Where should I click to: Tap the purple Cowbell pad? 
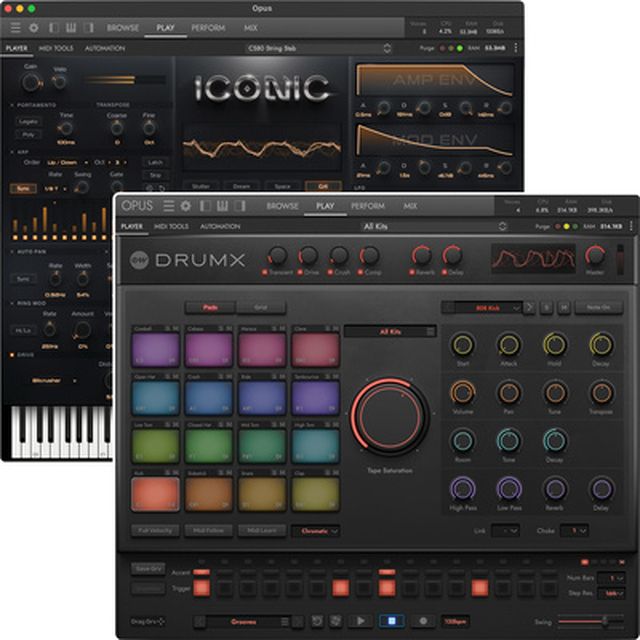click(x=156, y=349)
